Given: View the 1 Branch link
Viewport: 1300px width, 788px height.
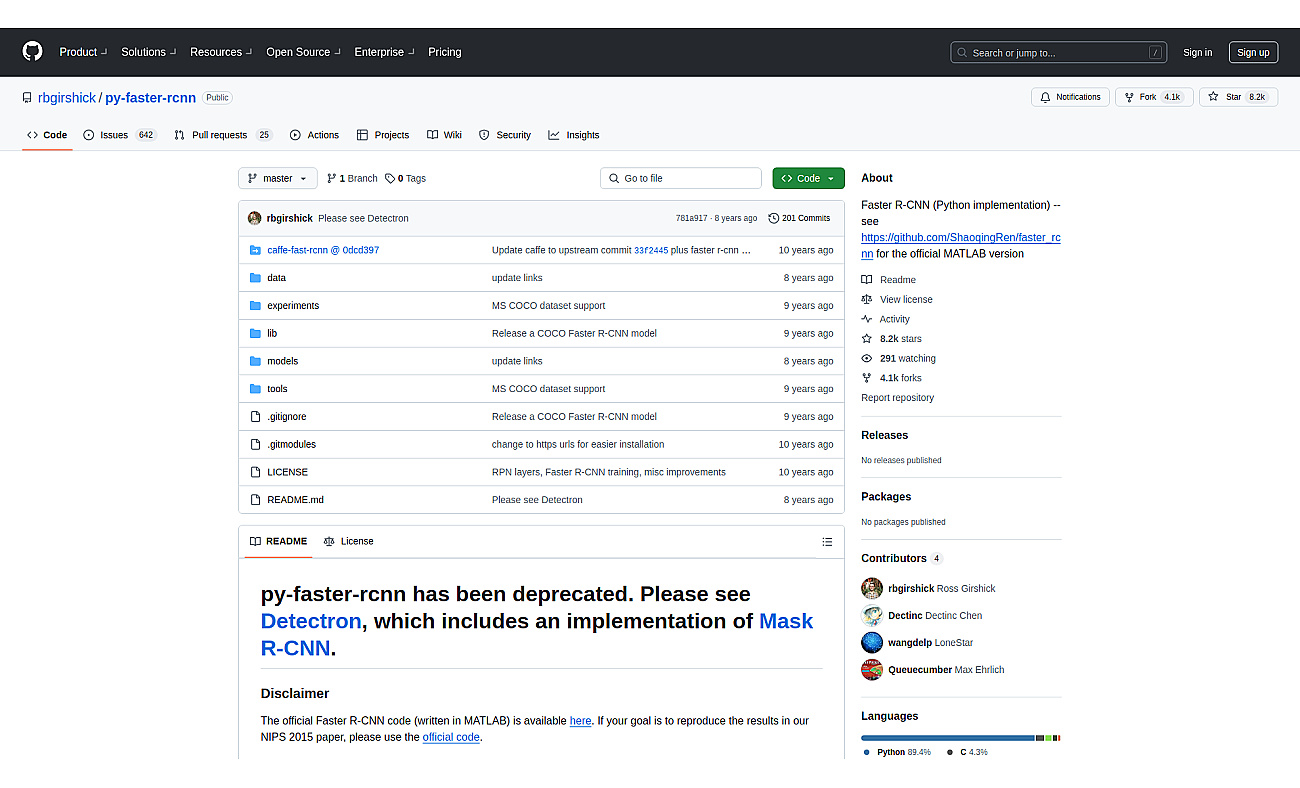Looking at the screenshot, I should tap(352, 178).
